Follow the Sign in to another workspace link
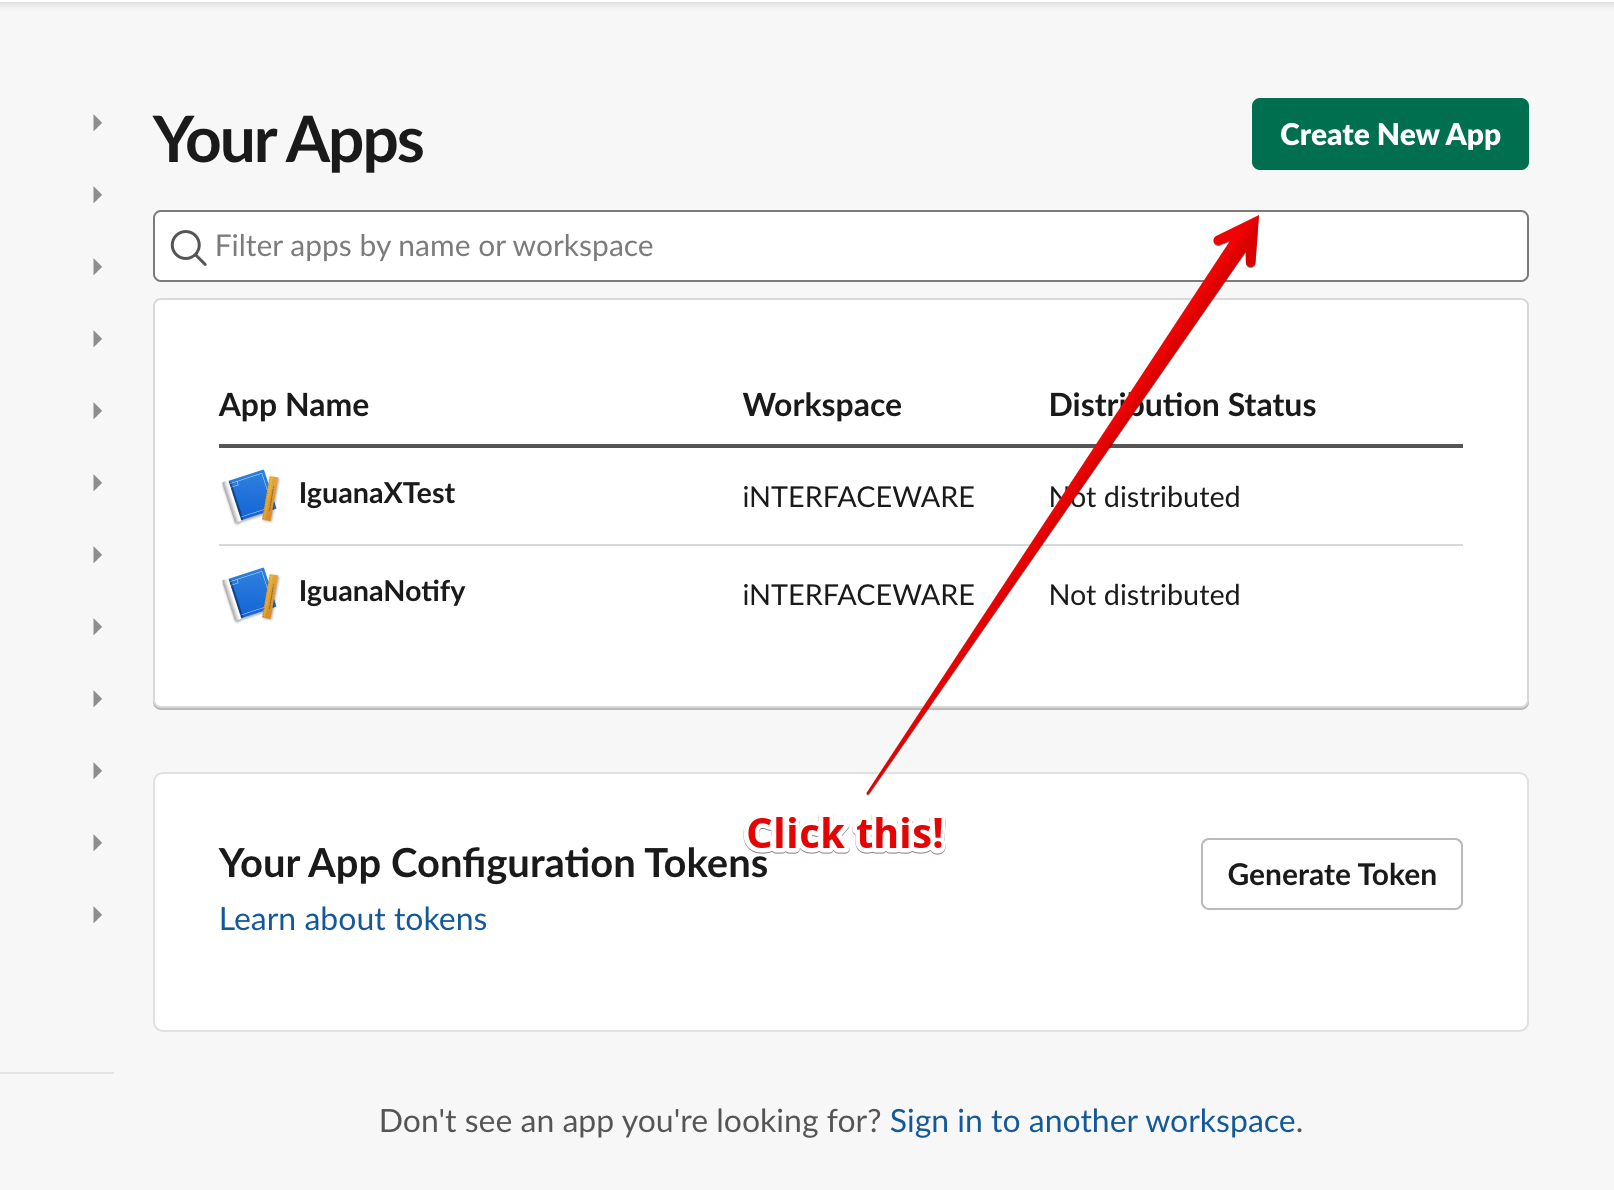 [1095, 1121]
